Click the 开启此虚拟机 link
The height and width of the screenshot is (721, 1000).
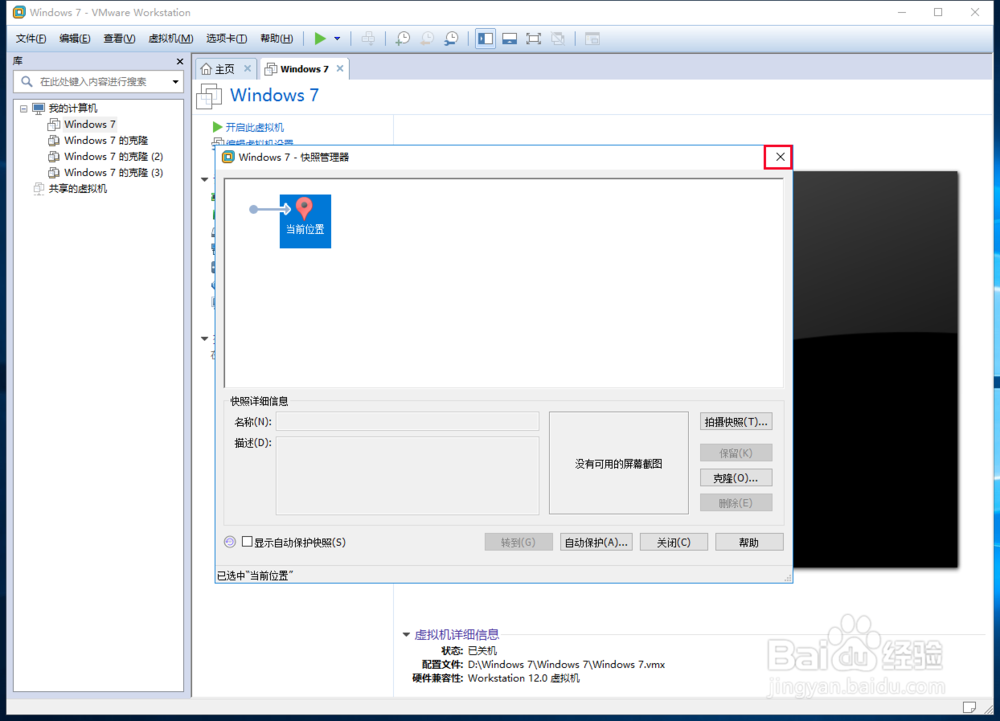(x=254, y=127)
